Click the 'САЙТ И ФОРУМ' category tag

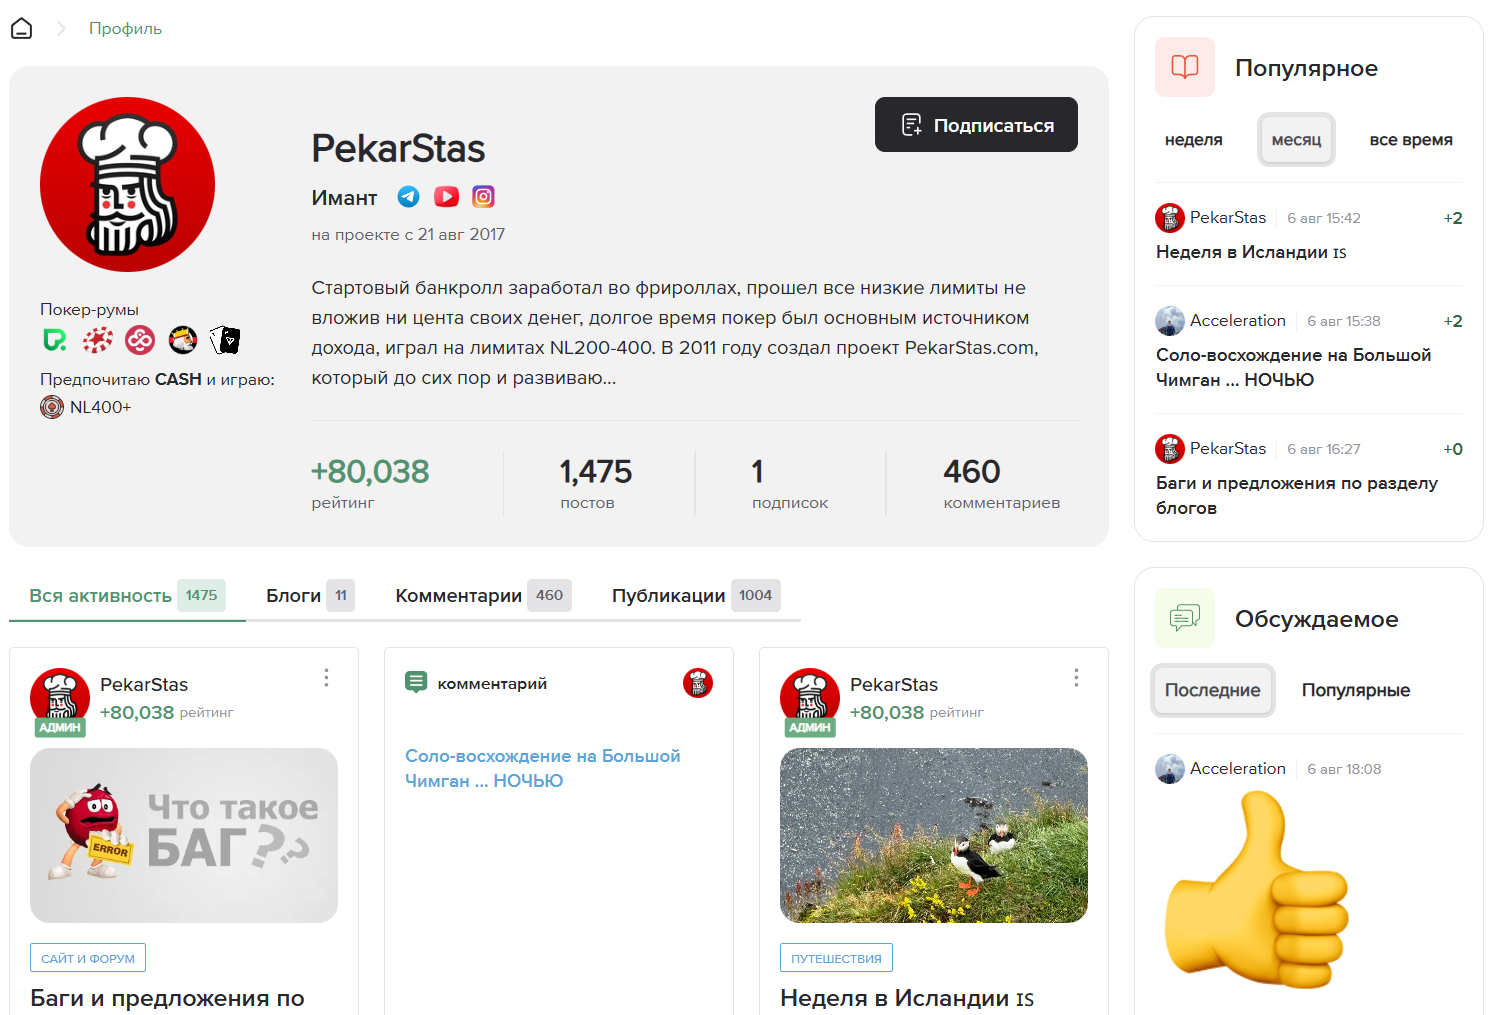click(x=88, y=958)
